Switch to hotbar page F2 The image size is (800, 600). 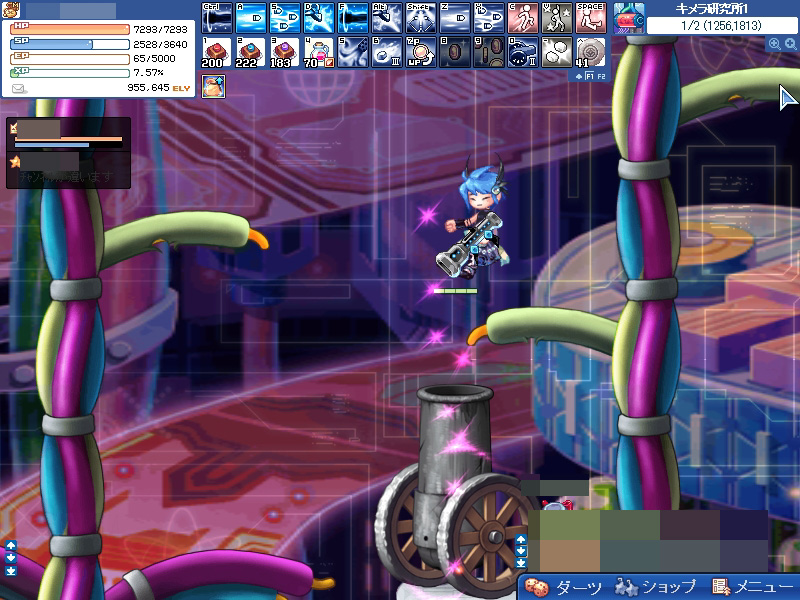[x=601, y=76]
